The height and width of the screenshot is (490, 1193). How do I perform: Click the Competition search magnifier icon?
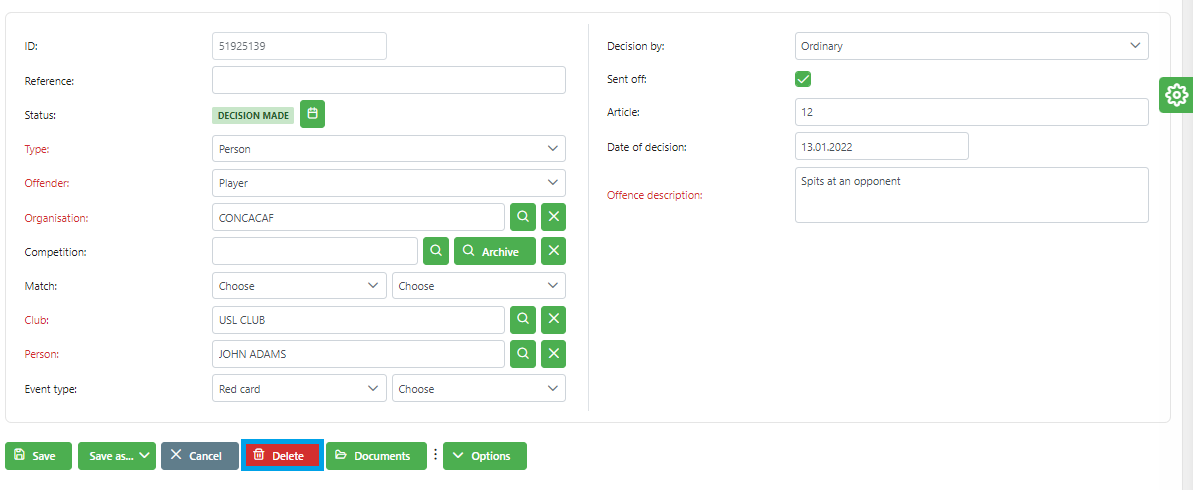(435, 251)
